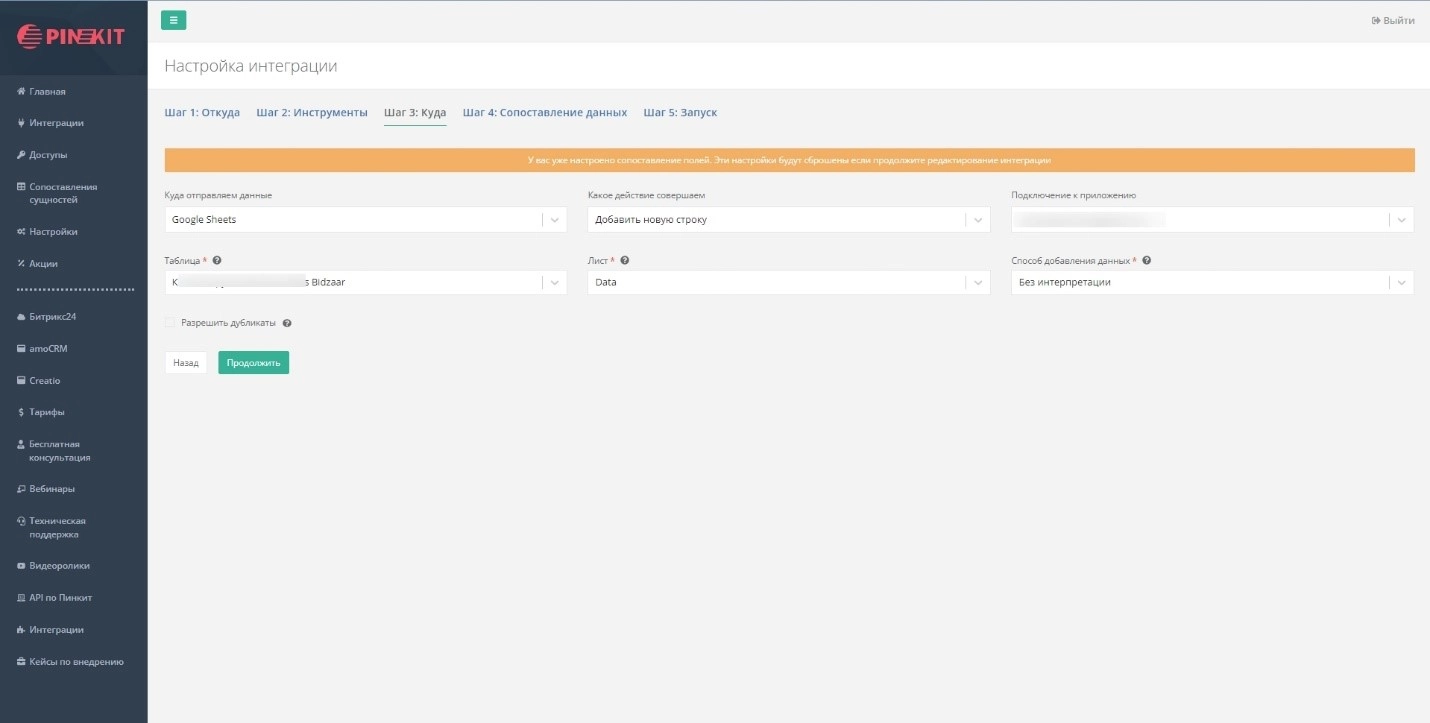1430x723 pixels.
Task: Click the help icon next to Лист
Action: [x=624, y=261]
